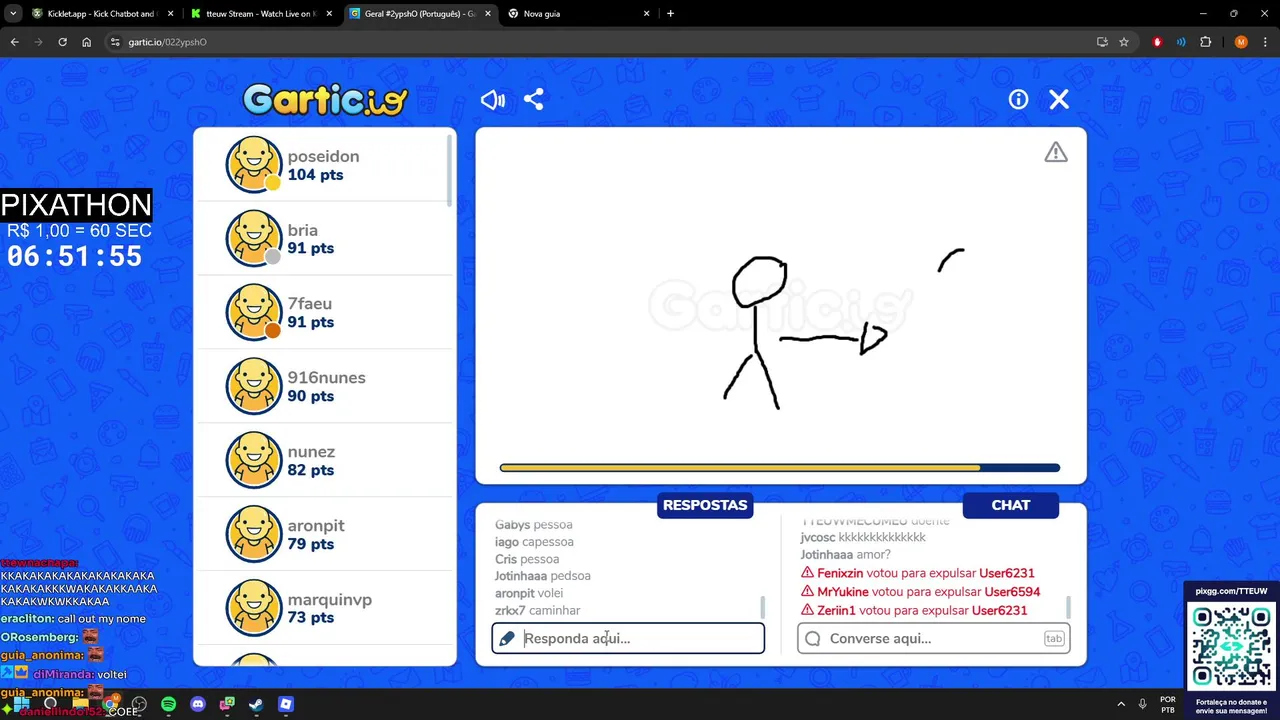Viewport: 1280px width, 720px height.
Task: Click aronpit's player avatar
Action: 254,534
